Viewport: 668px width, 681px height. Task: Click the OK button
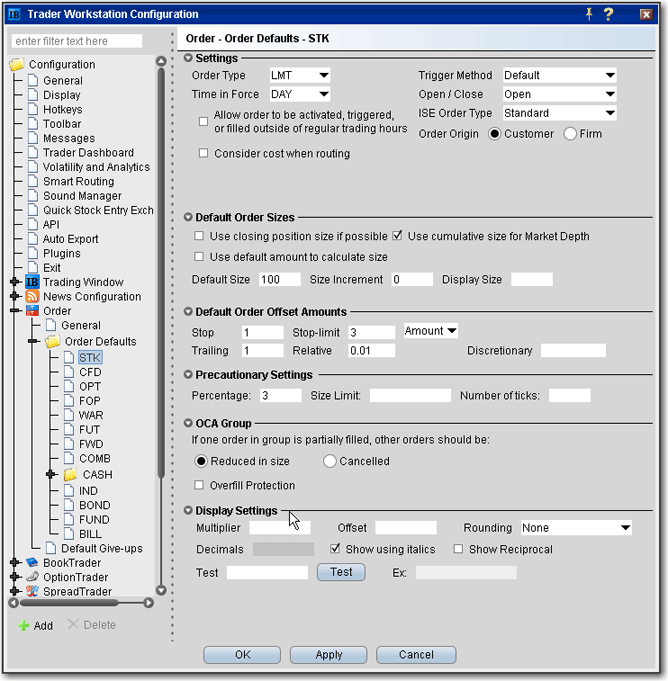pos(242,655)
